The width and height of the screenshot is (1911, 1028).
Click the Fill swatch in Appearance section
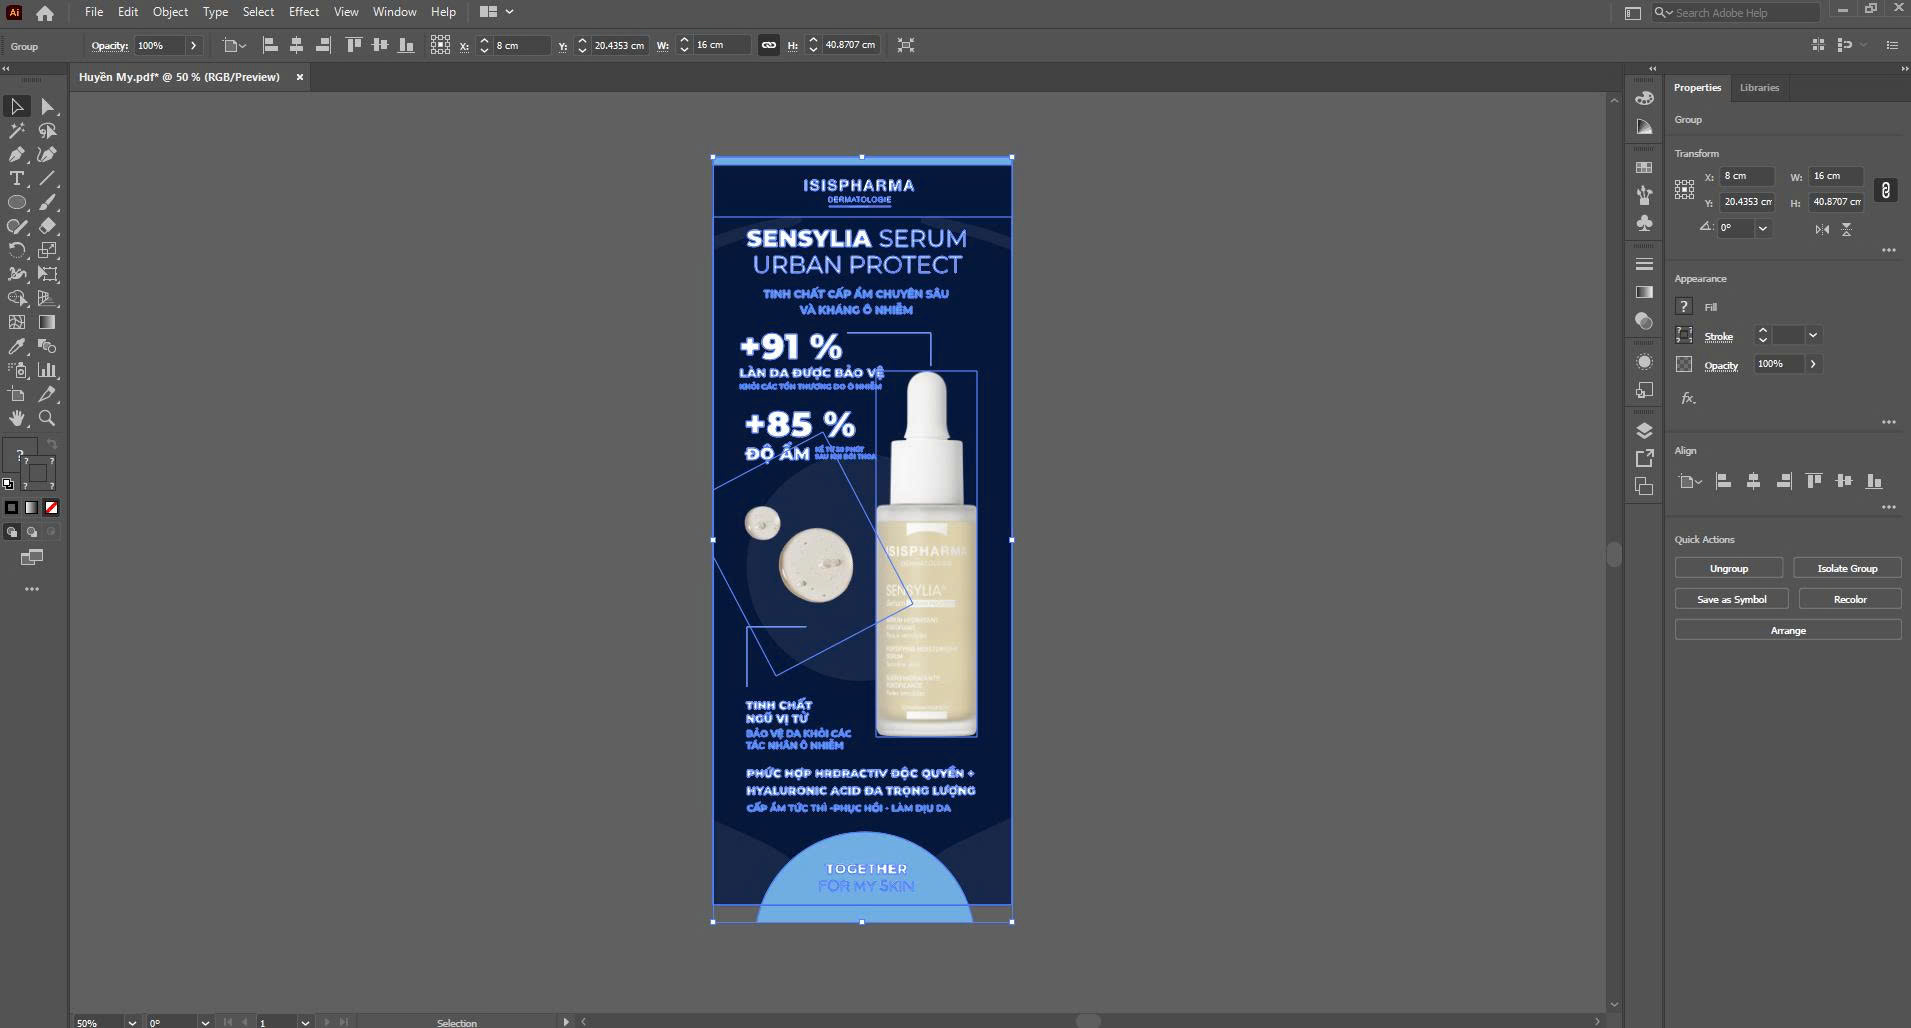coord(1685,307)
